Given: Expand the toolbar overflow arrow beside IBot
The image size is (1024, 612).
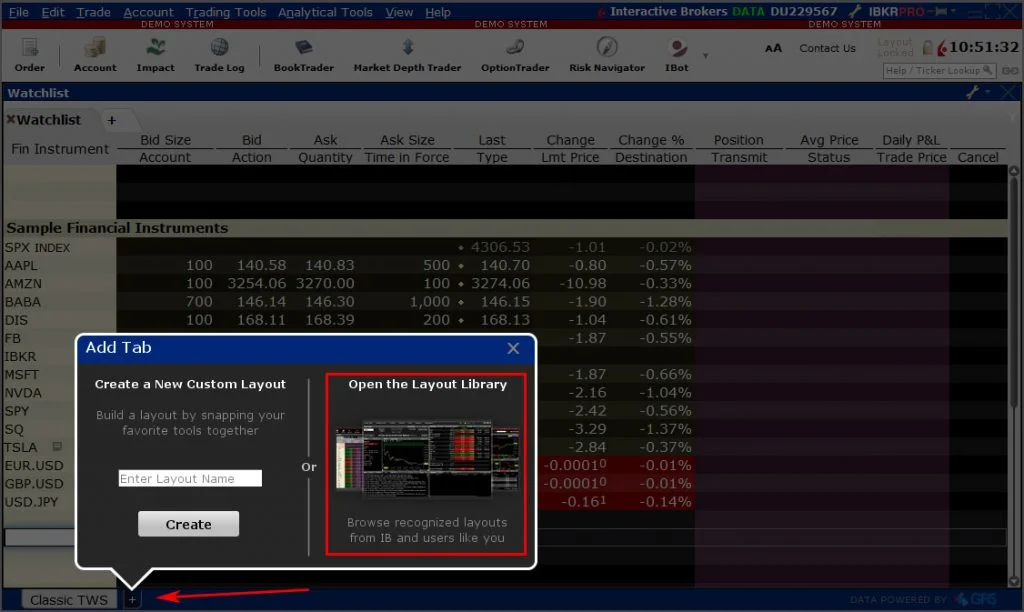Looking at the screenshot, I should (706, 56).
